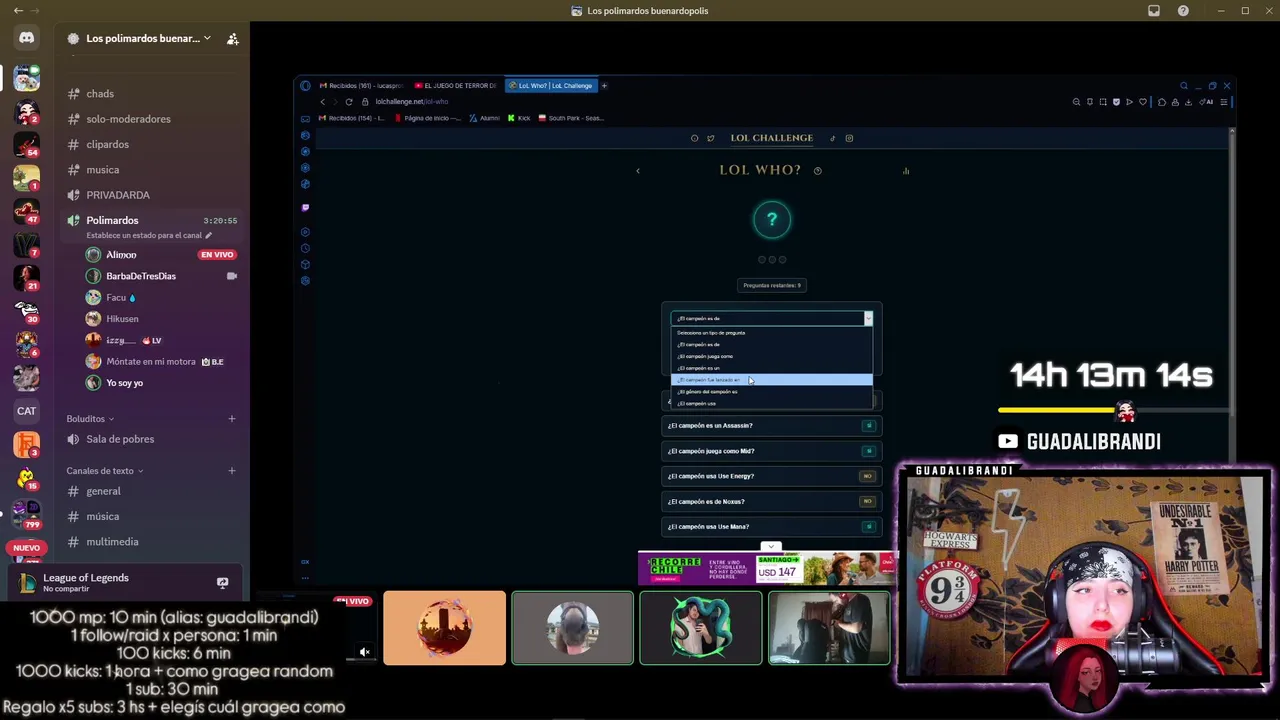Viewport: 1280px width, 720px height.
Task: Click the Twitch icon in browser sidebar
Action: (305, 208)
